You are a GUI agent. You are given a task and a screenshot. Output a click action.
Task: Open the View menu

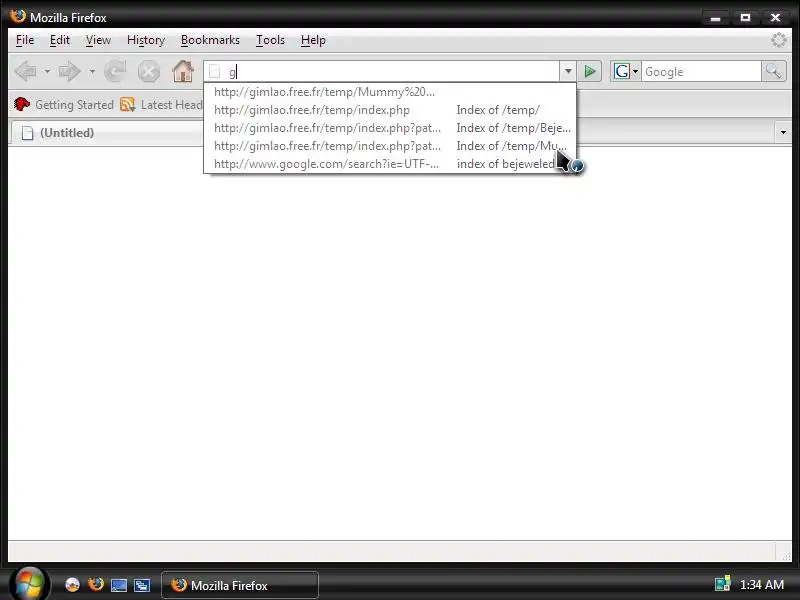click(x=98, y=40)
